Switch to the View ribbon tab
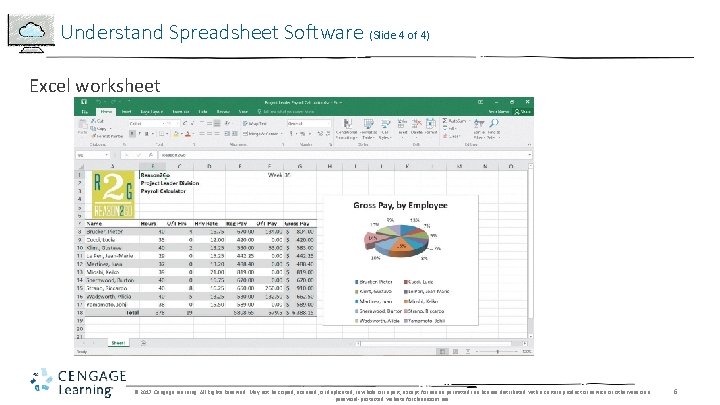 point(243,112)
